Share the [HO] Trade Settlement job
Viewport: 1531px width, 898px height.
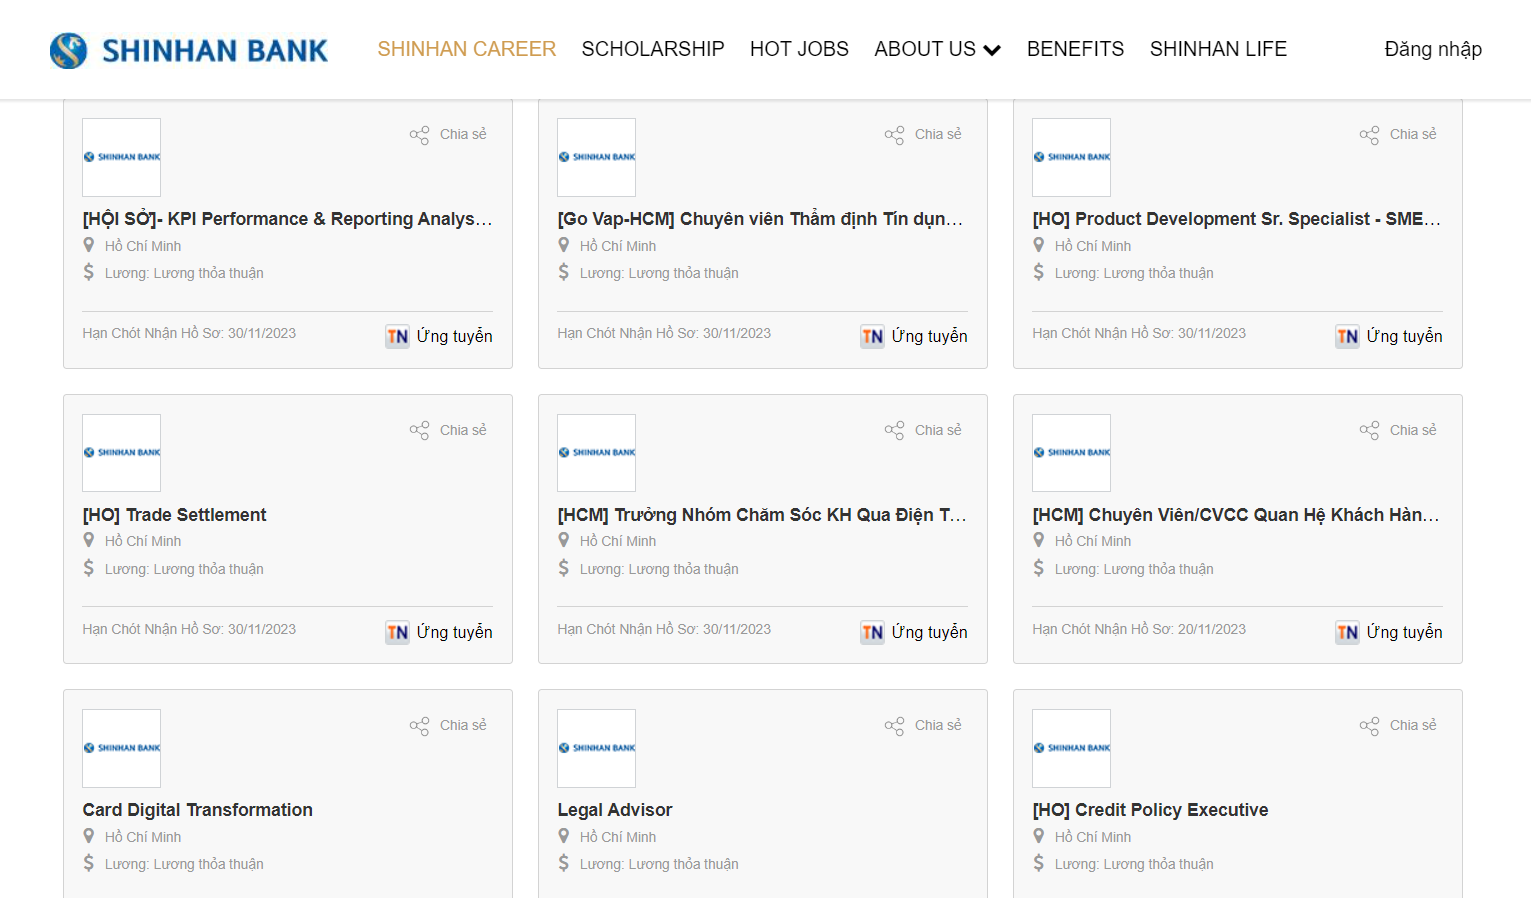point(448,430)
